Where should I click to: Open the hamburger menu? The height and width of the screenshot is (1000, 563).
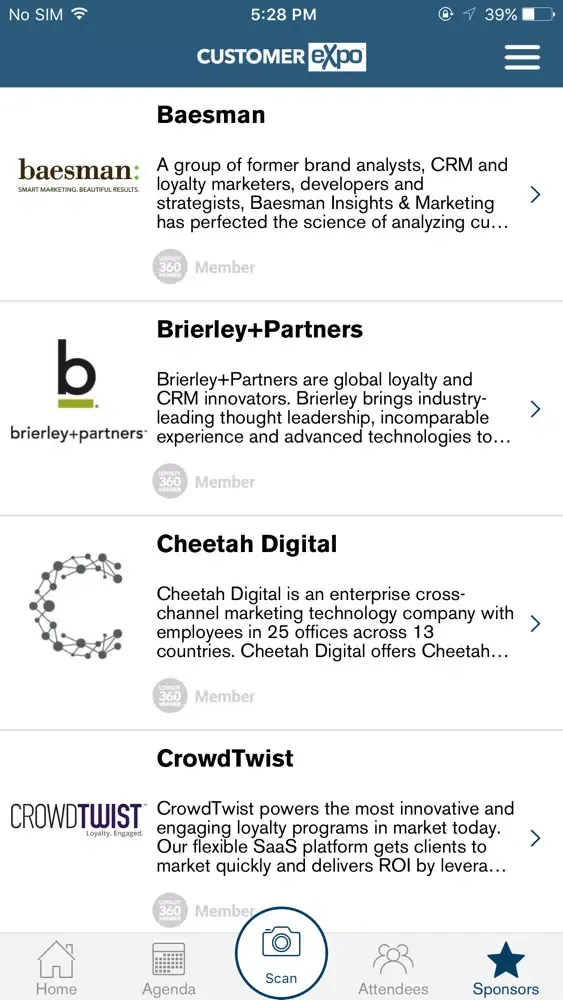point(522,57)
